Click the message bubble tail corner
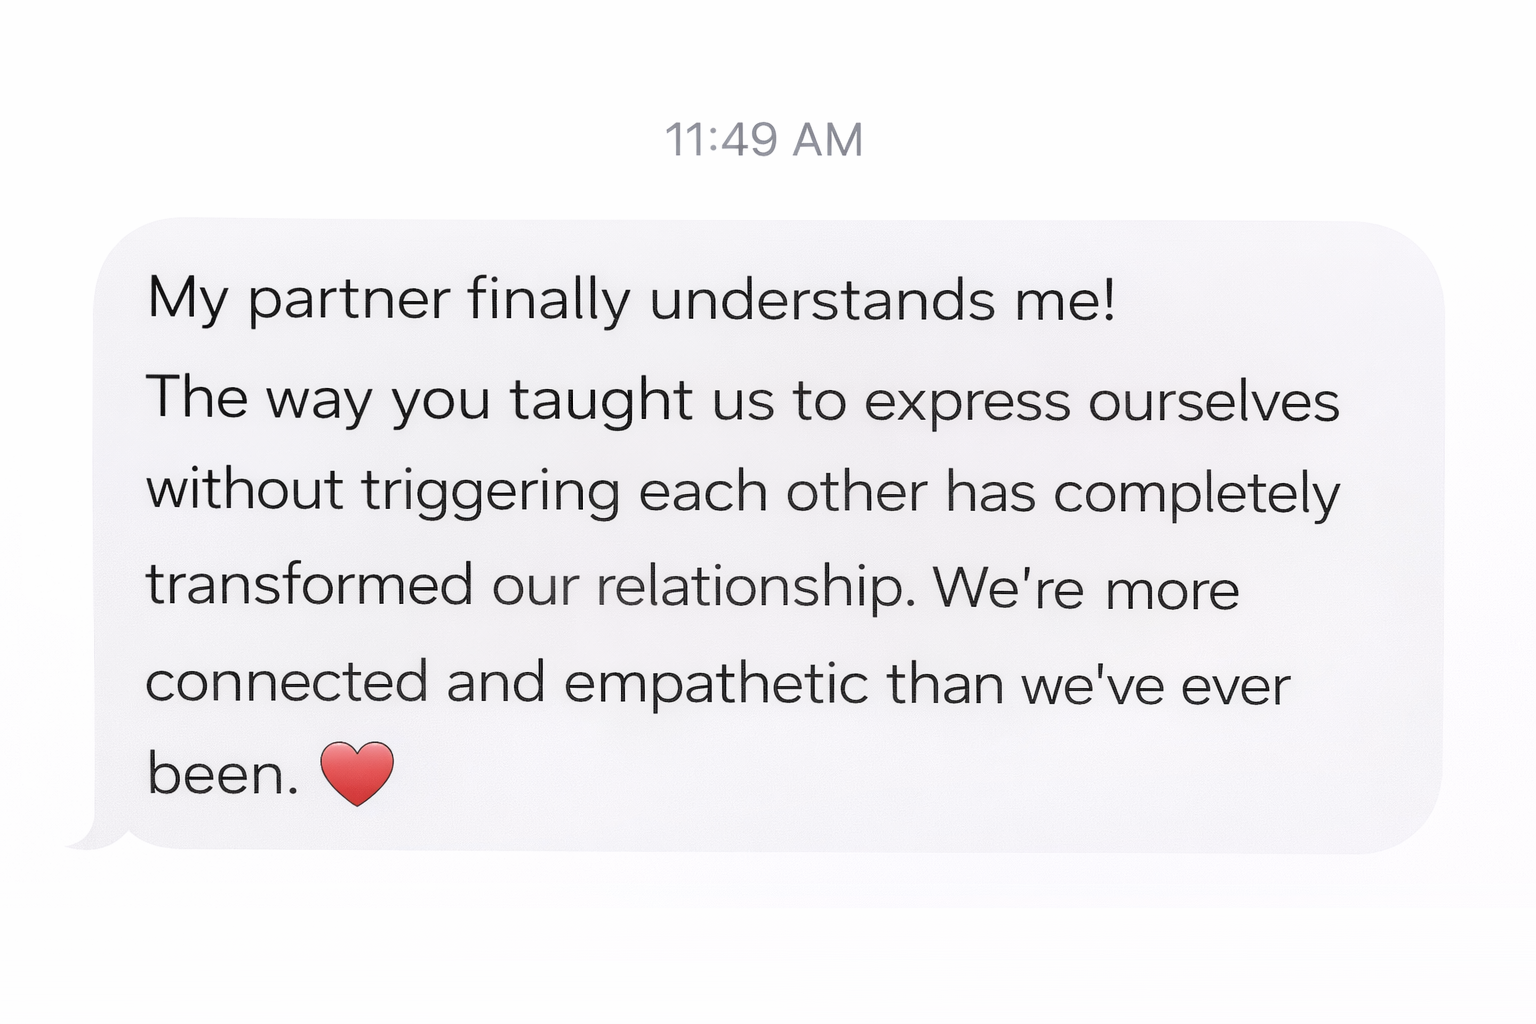1536x1024 pixels. point(85,838)
